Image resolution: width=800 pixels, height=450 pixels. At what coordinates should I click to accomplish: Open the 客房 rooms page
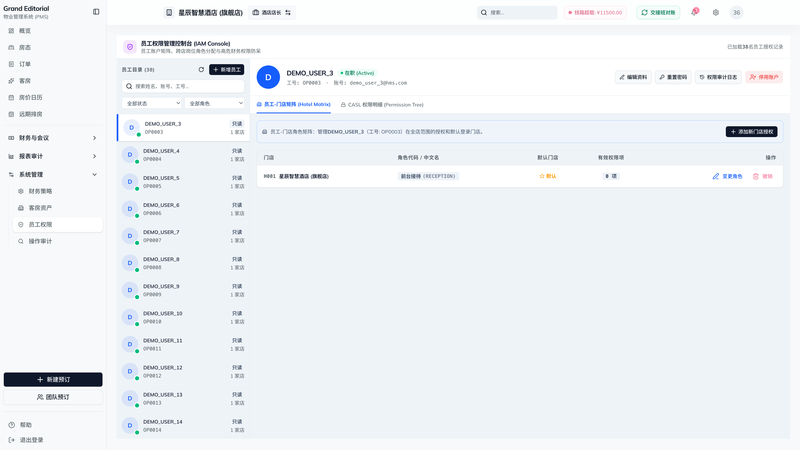[53, 81]
